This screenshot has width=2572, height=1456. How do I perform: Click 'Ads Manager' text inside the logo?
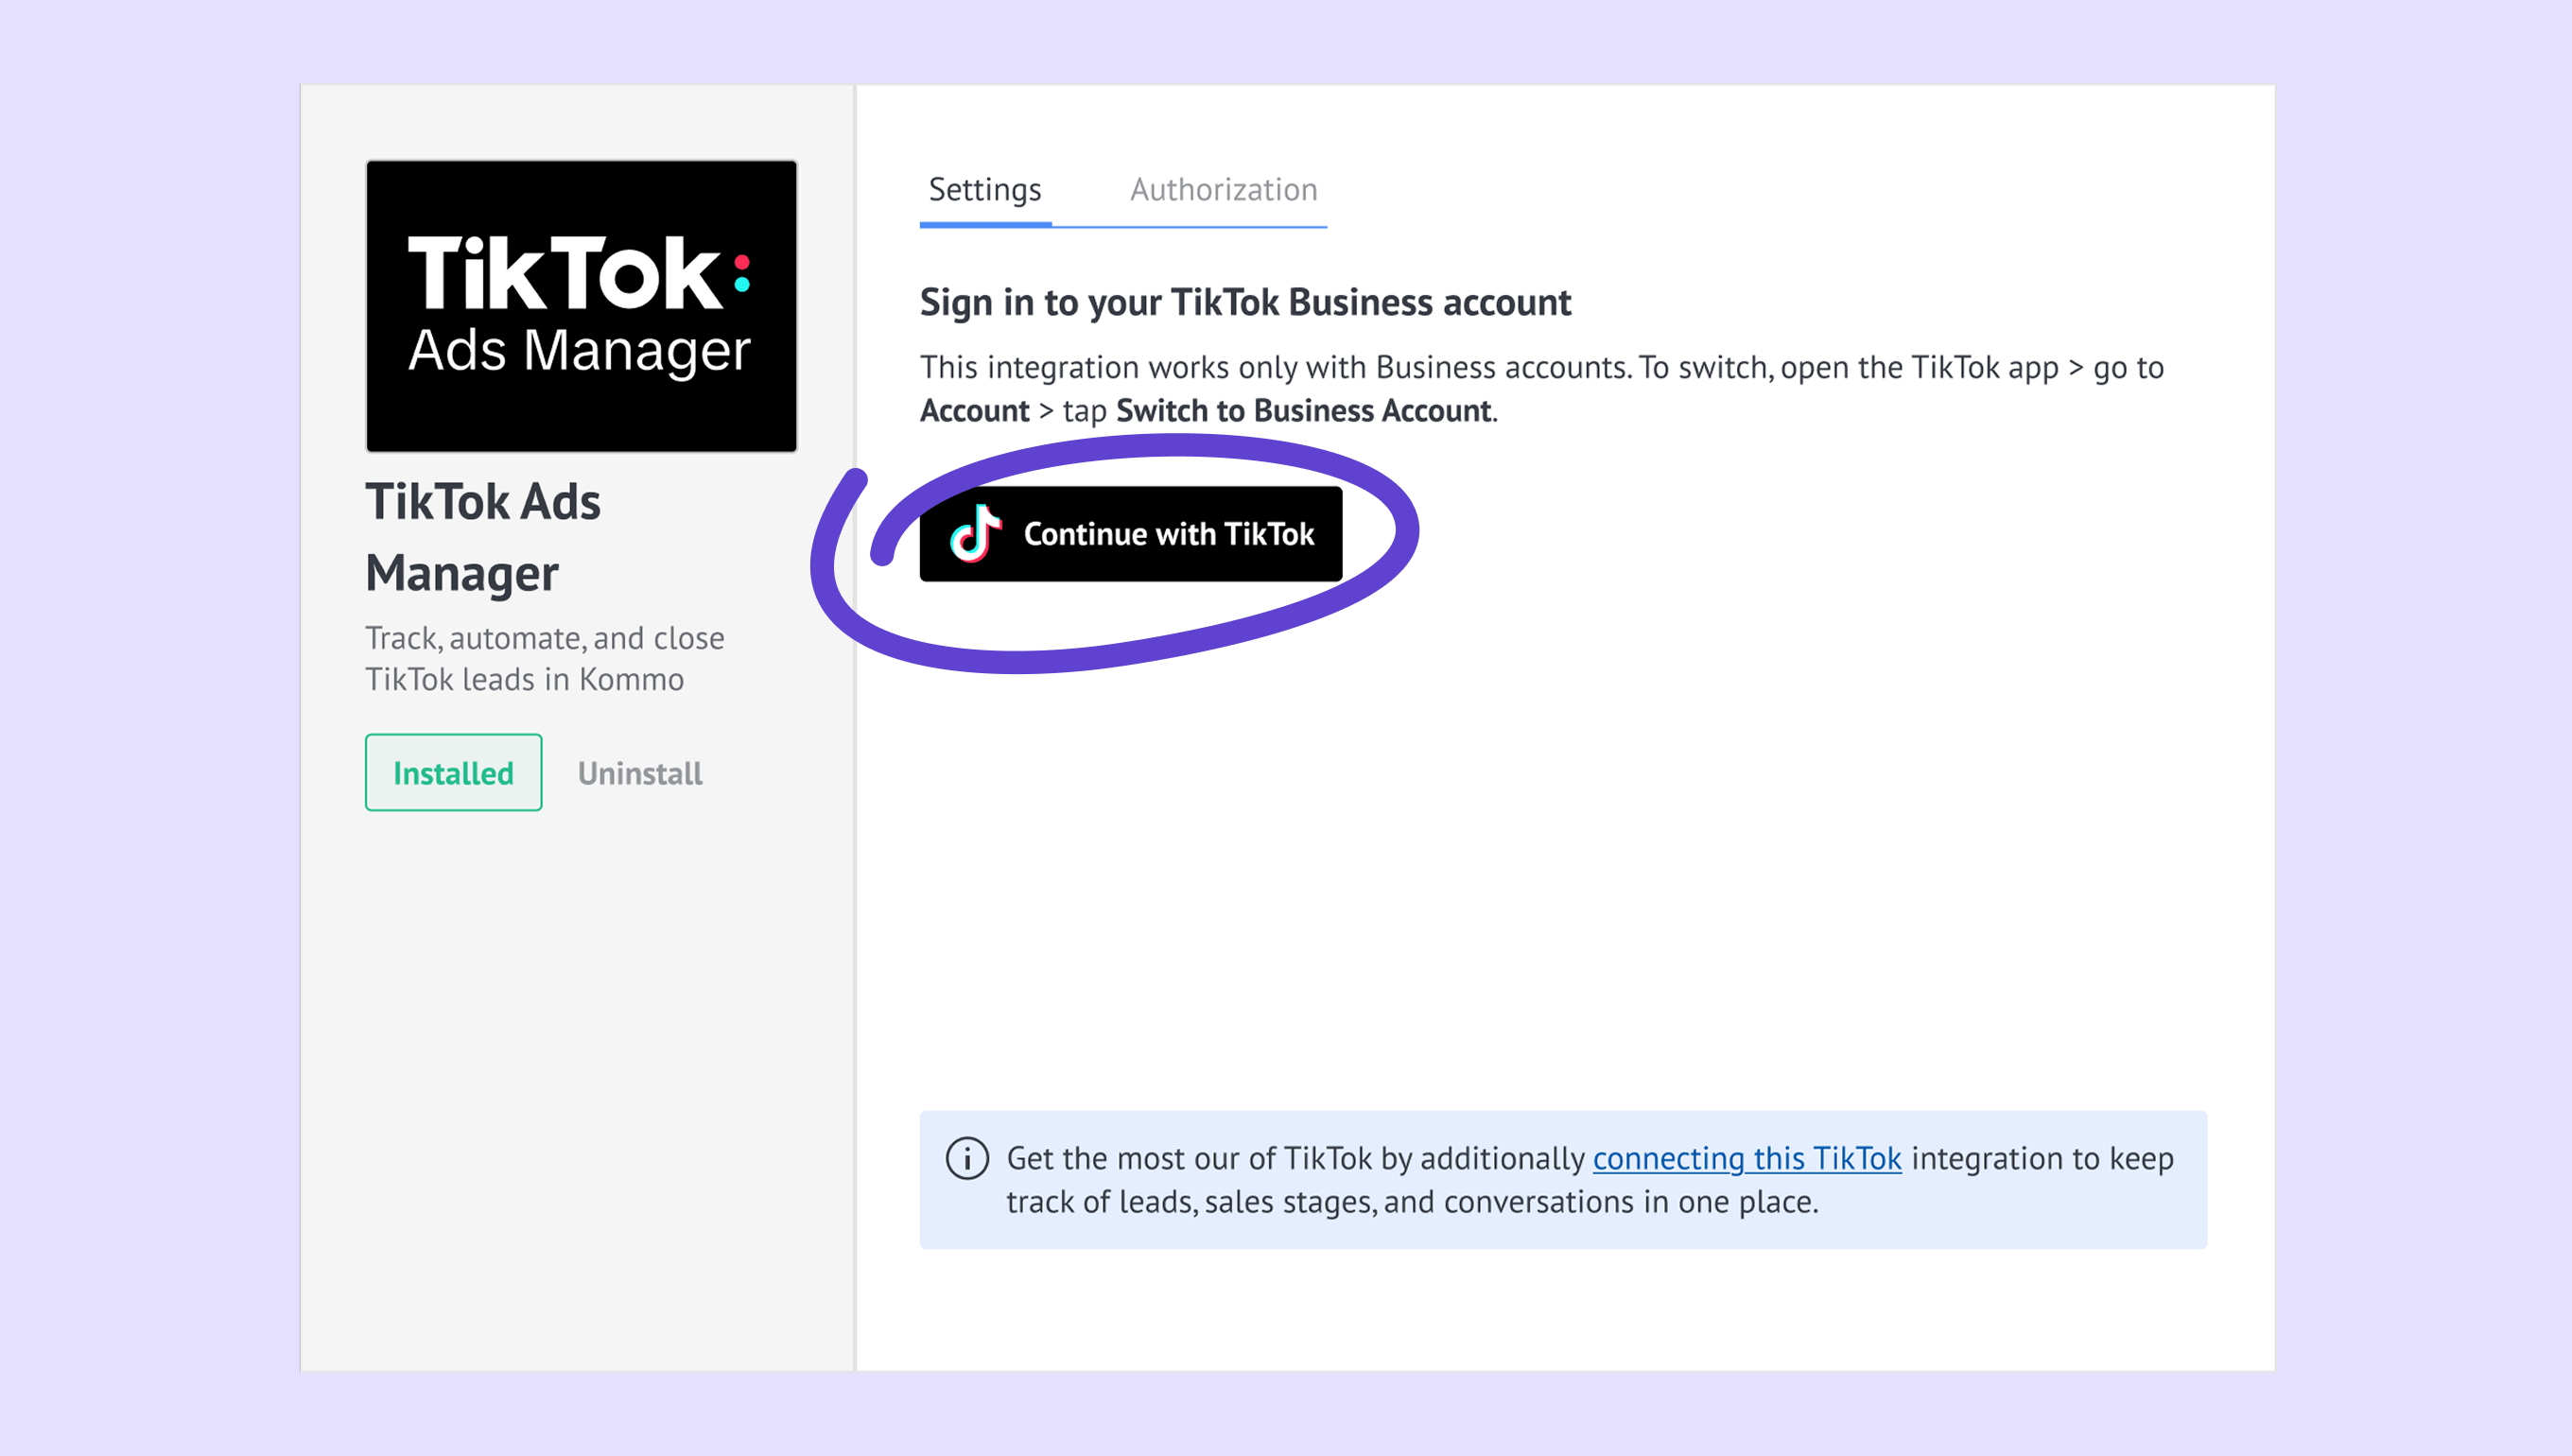pos(579,351)
